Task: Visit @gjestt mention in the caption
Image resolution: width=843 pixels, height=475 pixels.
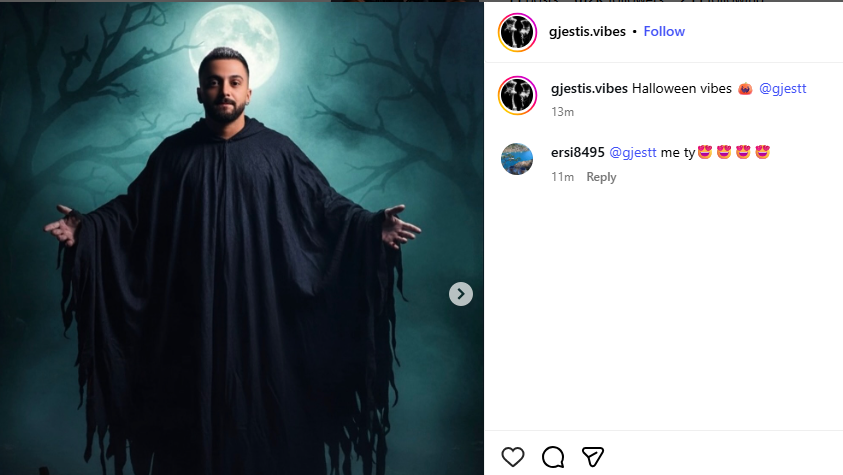Action: tap(782, 89)
